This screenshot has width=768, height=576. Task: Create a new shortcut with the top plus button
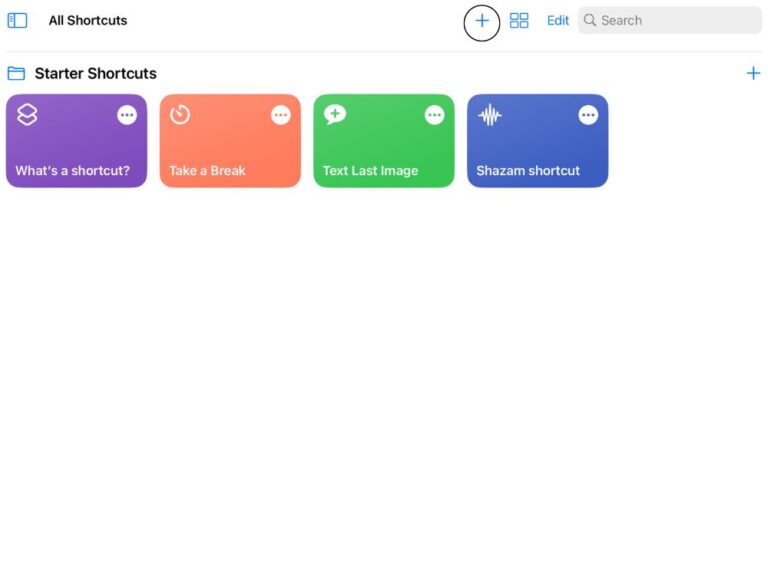[x=482, y=21]
